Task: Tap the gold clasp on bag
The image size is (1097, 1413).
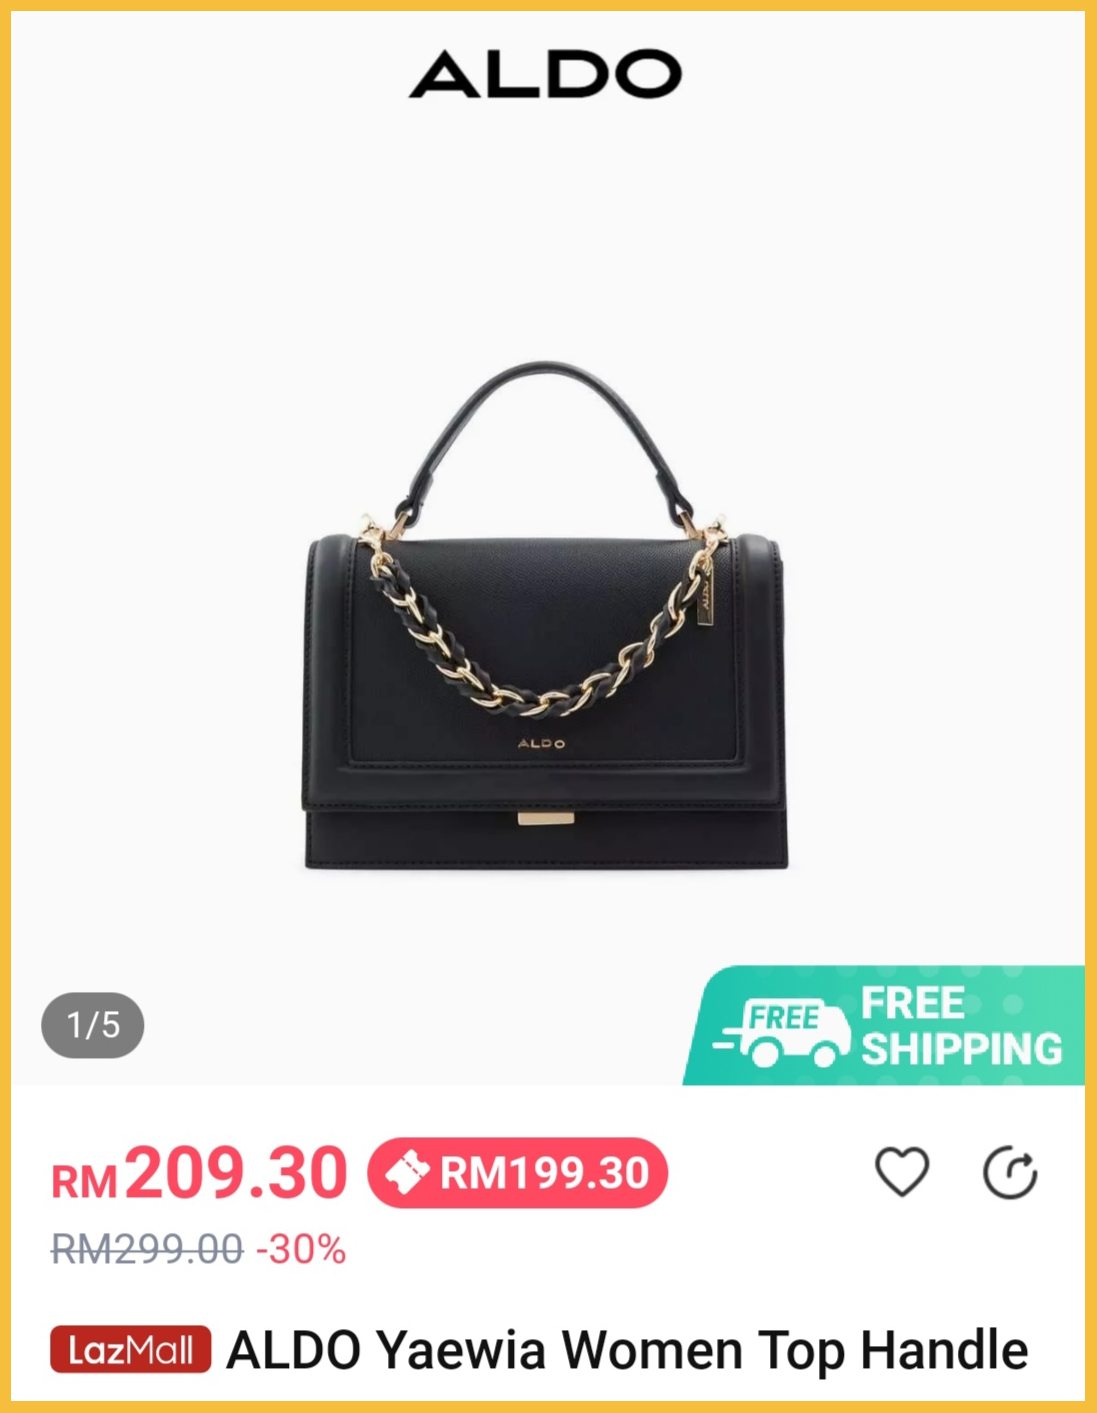Action: click(546, 819)
